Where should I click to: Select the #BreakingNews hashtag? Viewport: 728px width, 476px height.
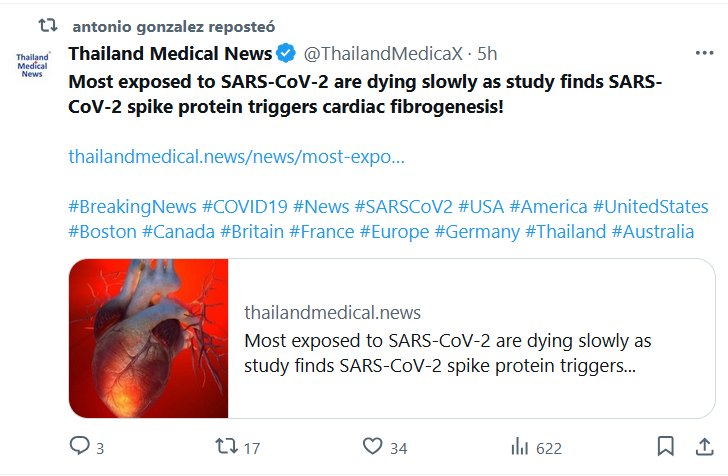point(132,207)
